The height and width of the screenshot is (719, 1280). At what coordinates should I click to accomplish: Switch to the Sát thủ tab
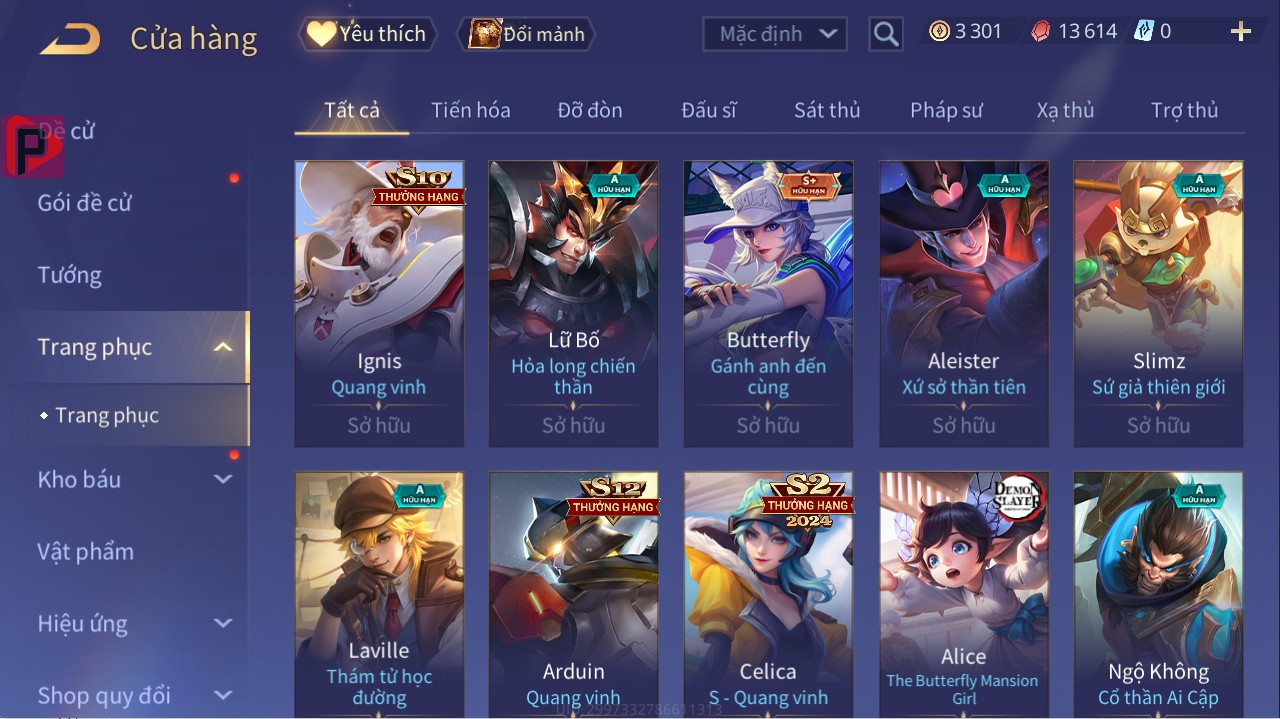[827, 110]
